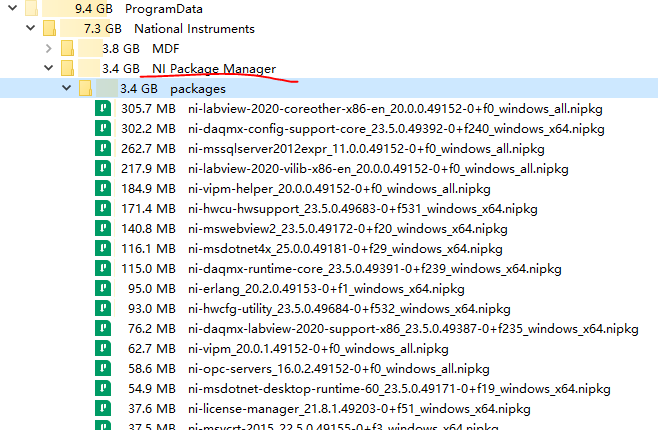Click the 9.4 GB size value
The height and width of the screenshot is (430, 658).
(x=94, y=8)
